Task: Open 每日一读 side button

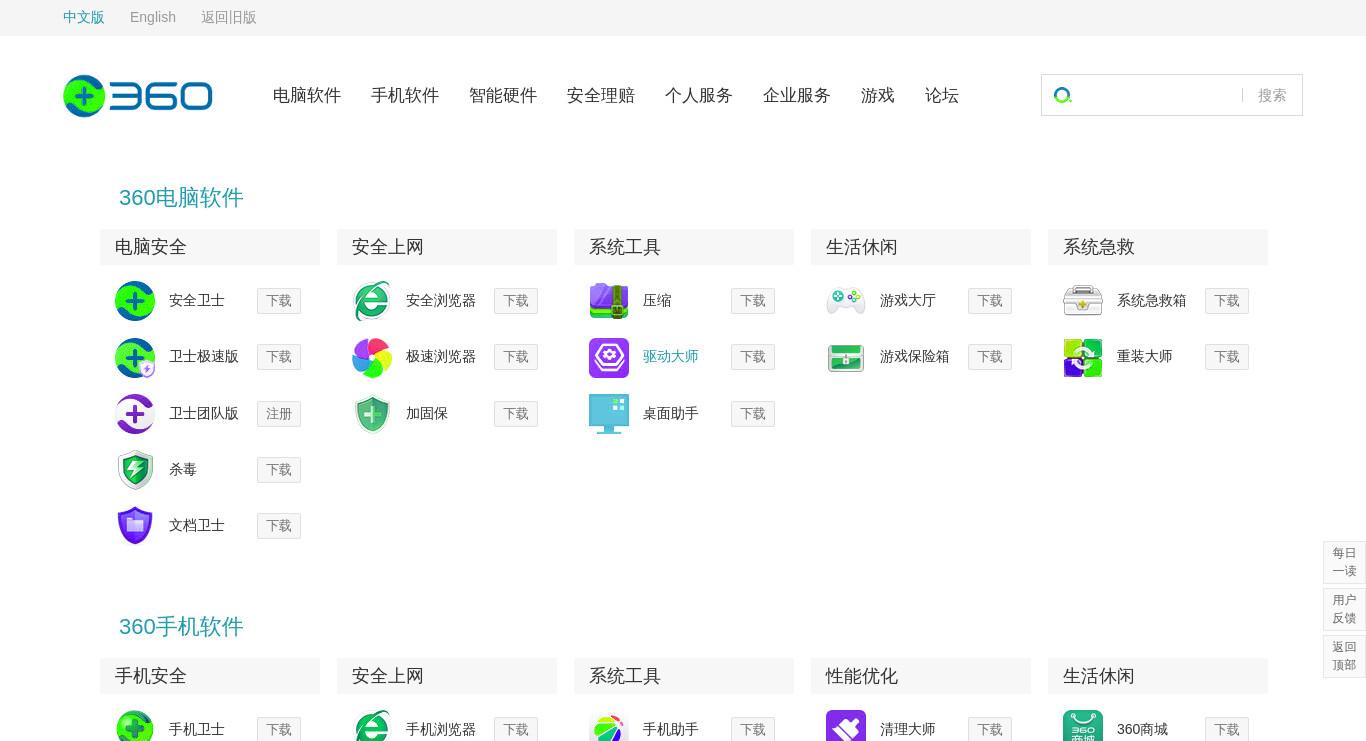Action: click(1344, 562)
